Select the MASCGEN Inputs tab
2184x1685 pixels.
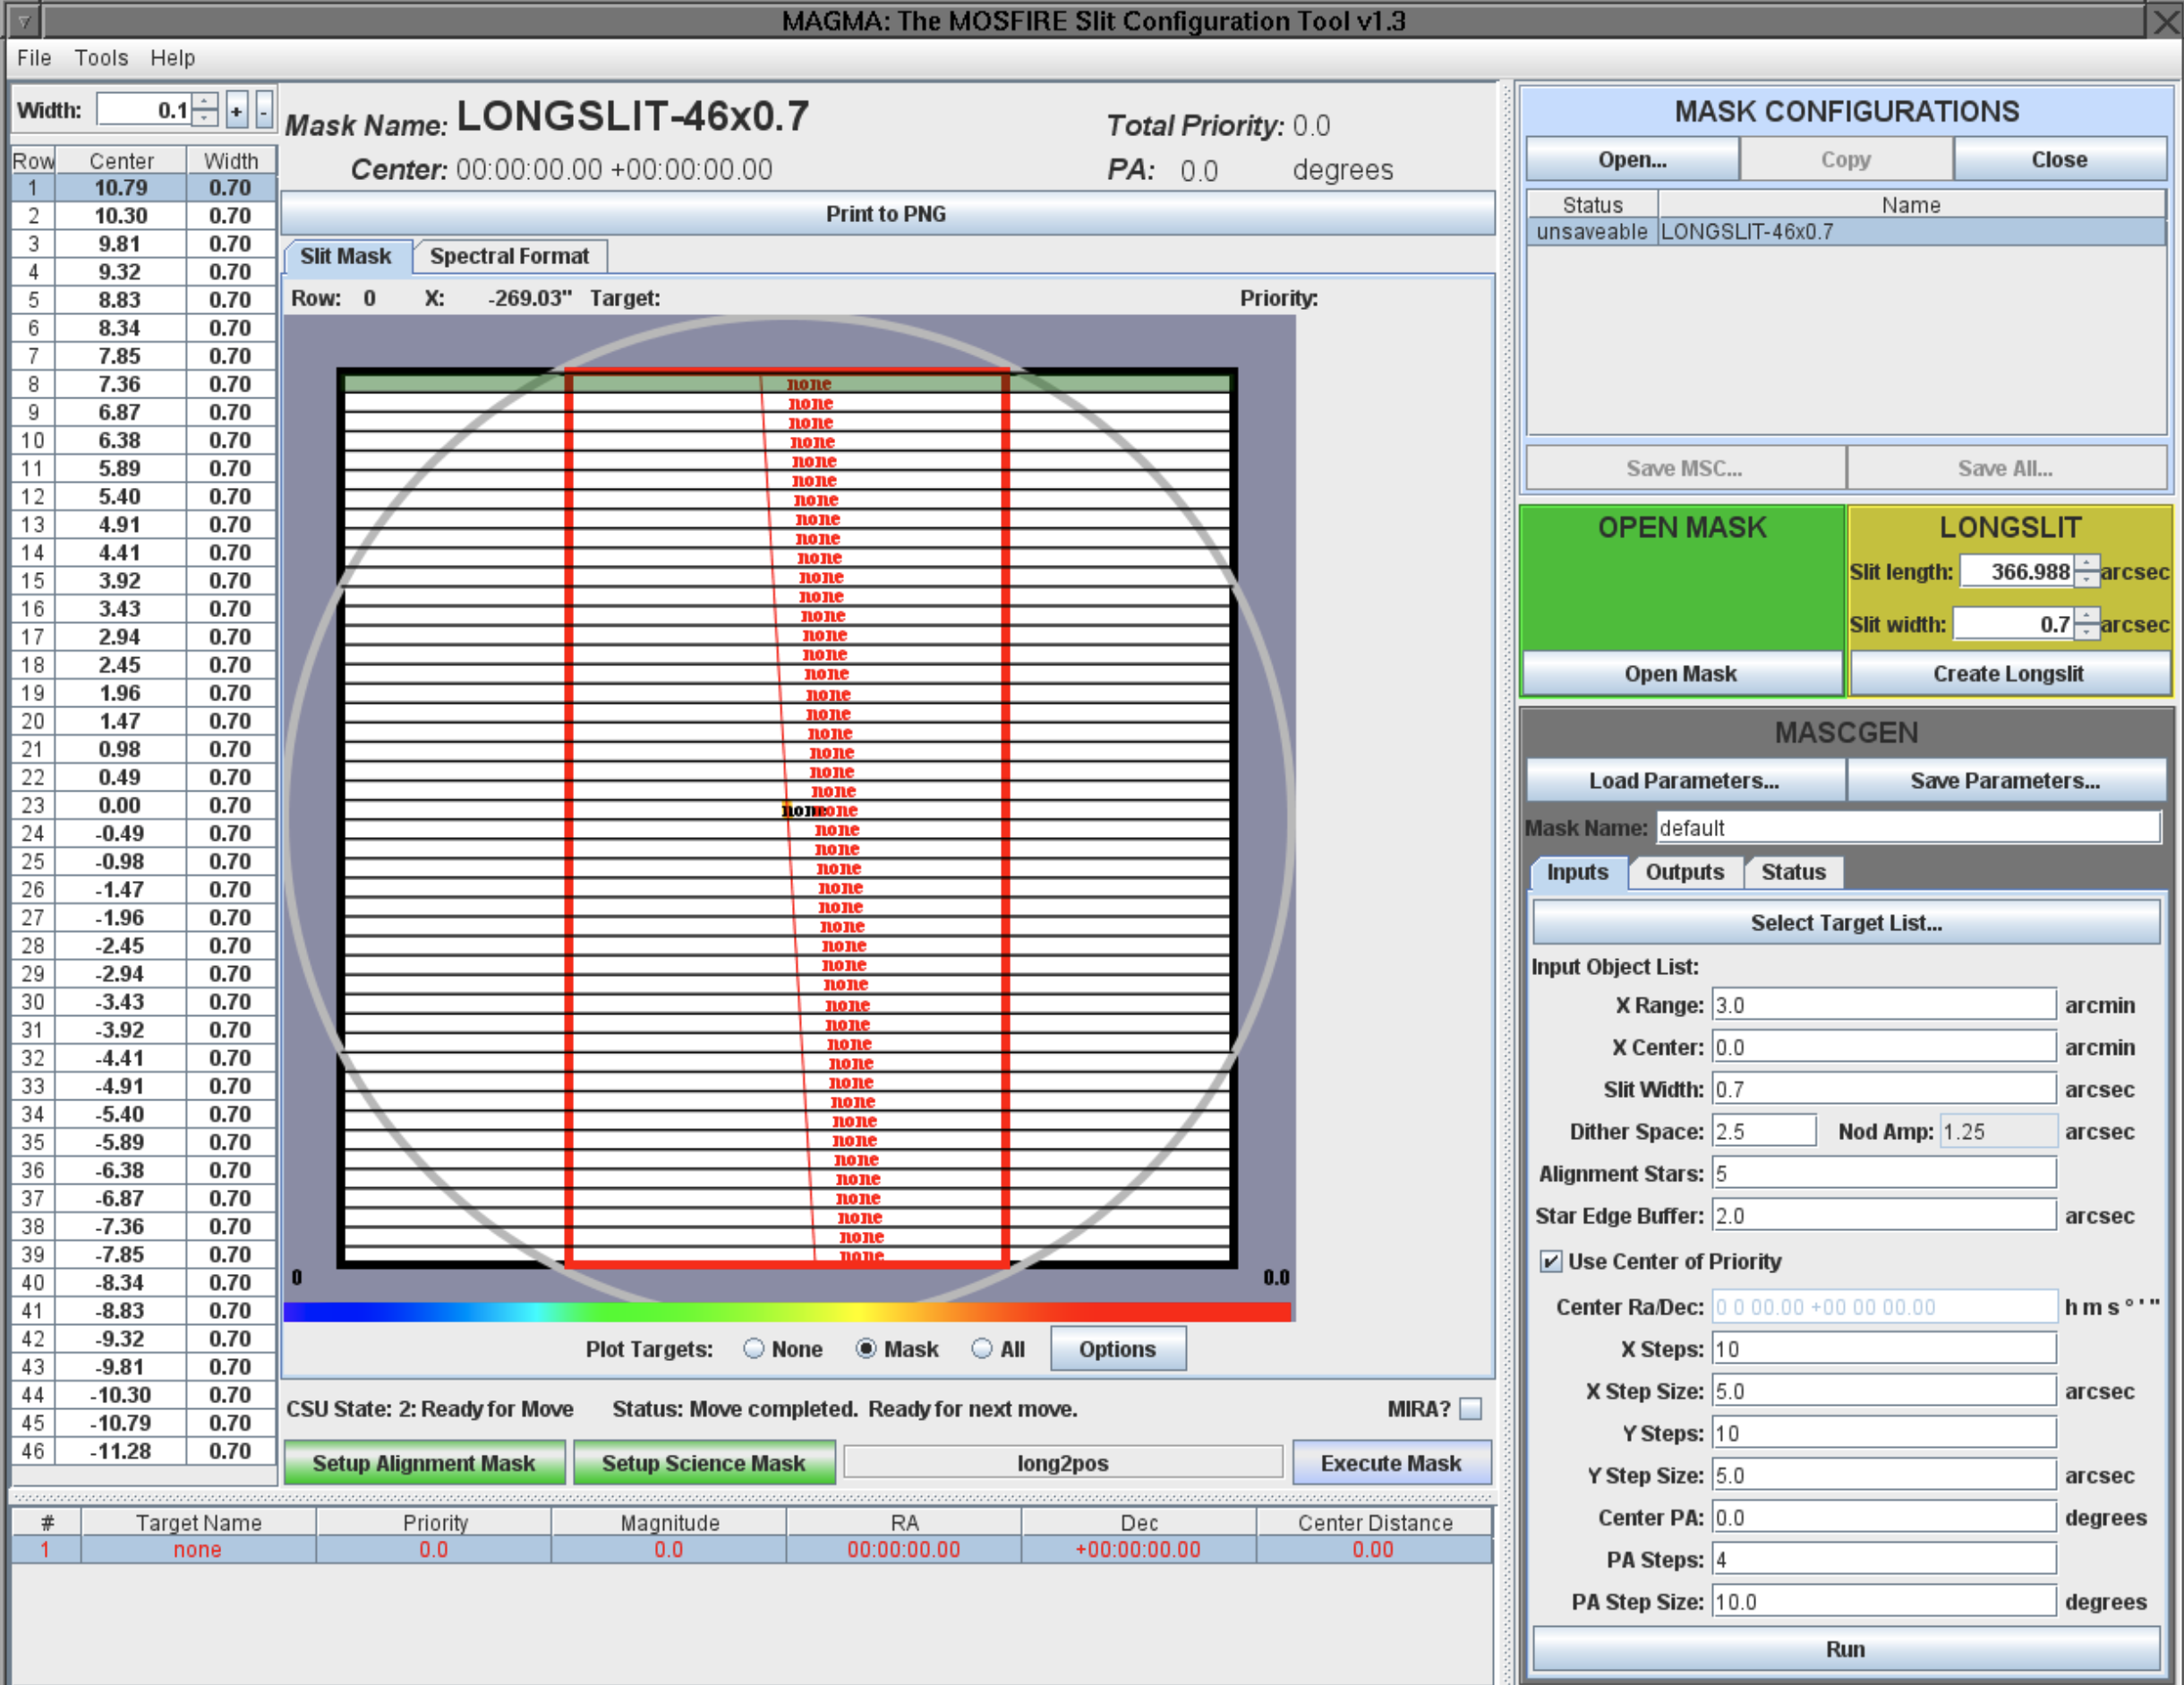pos(1578,872)
